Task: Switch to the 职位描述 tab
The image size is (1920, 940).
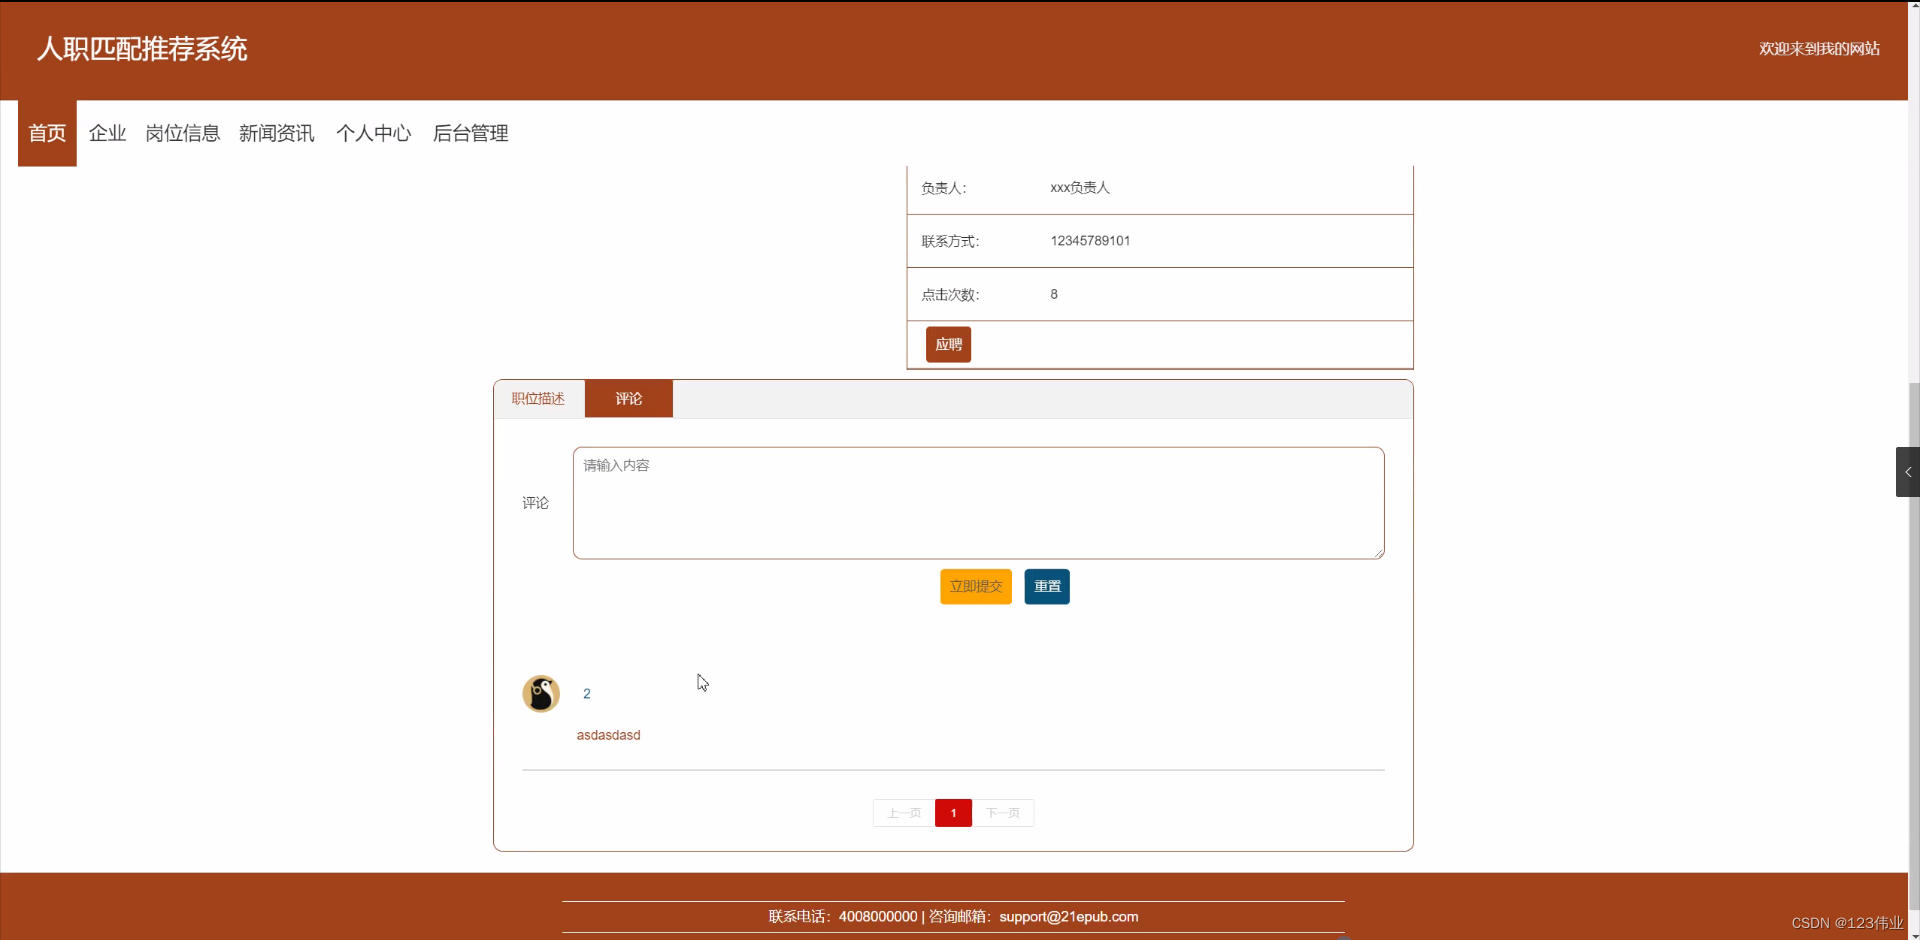Action: pyautogui.click(x=538, y=398)
